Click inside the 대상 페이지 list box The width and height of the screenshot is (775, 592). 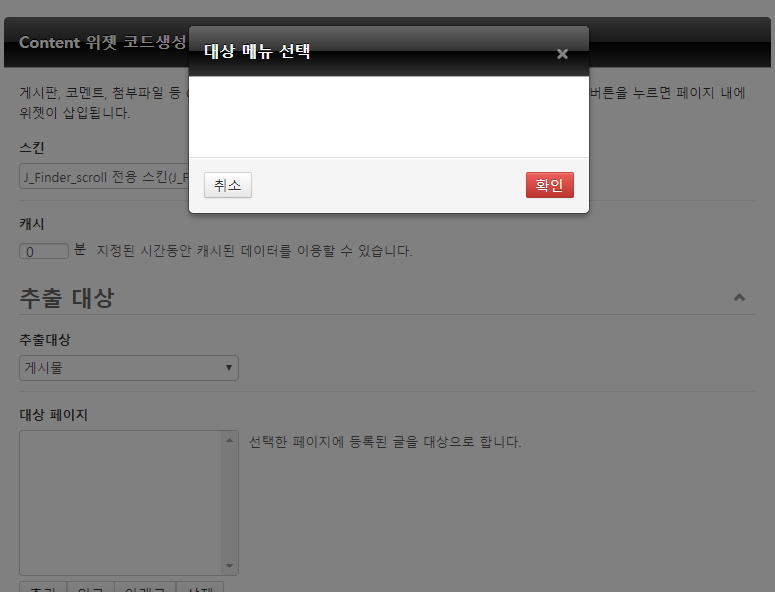[x=120, y=502]
